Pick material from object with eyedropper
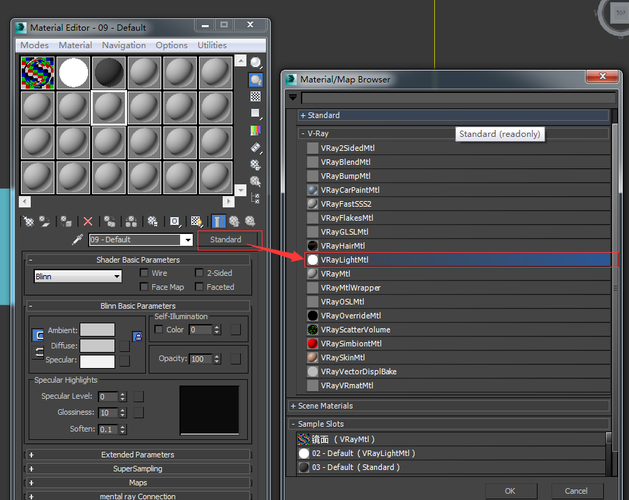Screen dimensions: 629x500 [x=77, y=240]
